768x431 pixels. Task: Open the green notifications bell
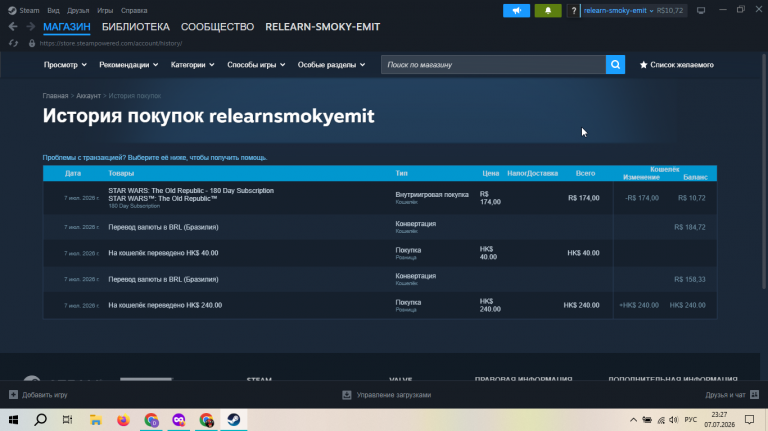tap(548, 10)
